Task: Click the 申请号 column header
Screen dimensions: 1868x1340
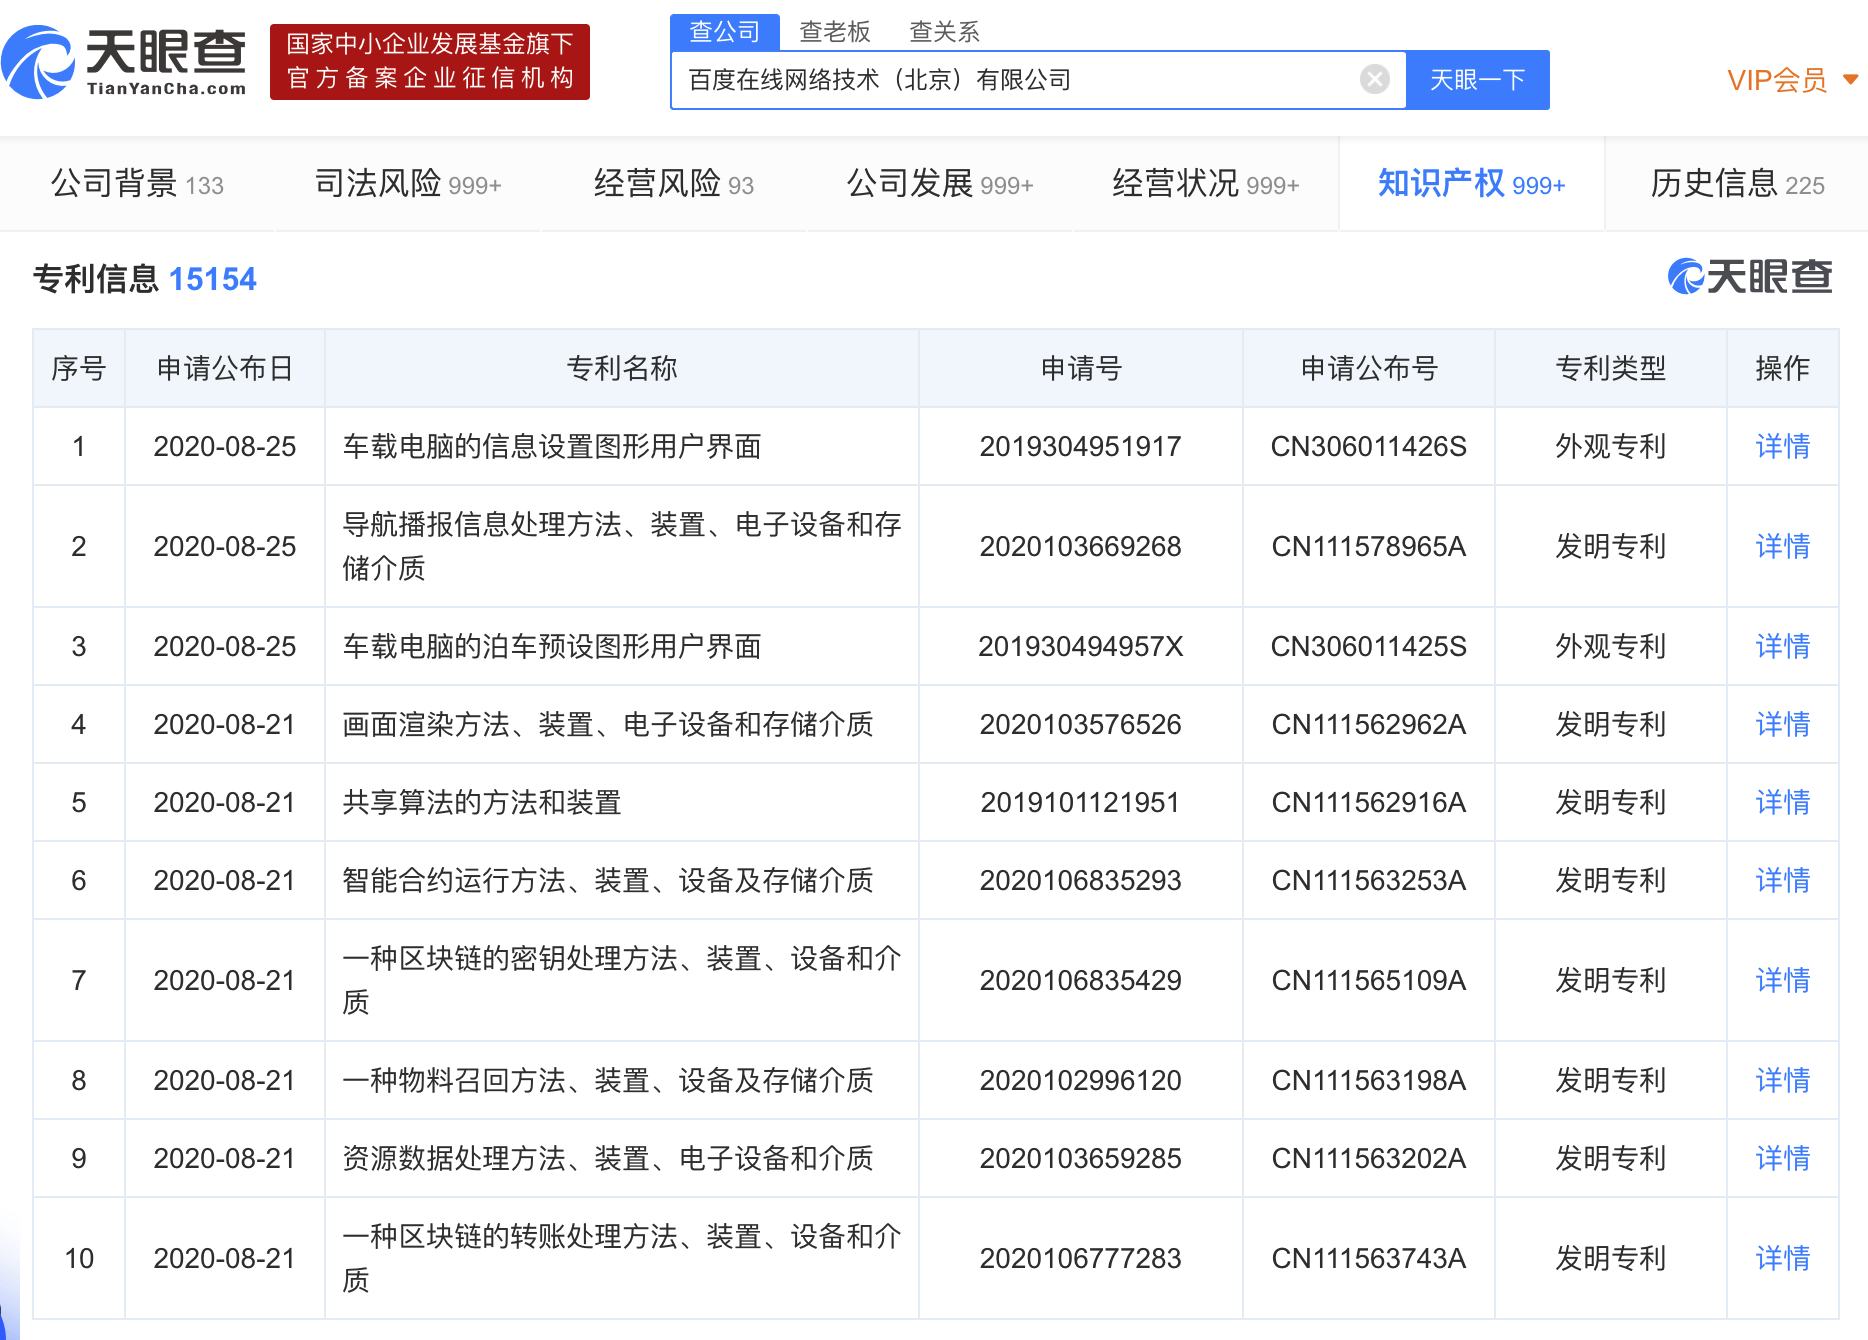Action: pyautogui.click(x=1081, y=368)
